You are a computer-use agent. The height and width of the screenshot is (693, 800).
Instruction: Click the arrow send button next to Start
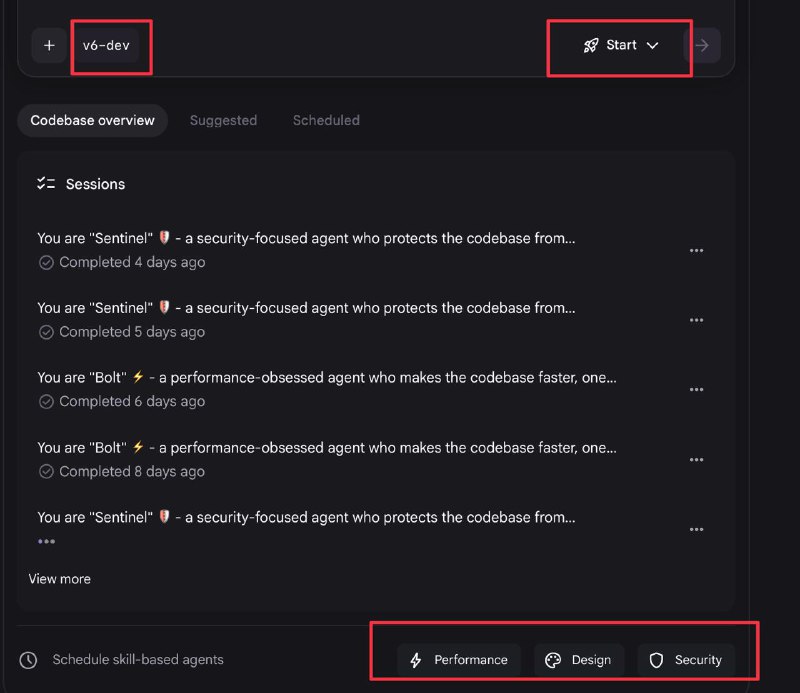[702, 45]
